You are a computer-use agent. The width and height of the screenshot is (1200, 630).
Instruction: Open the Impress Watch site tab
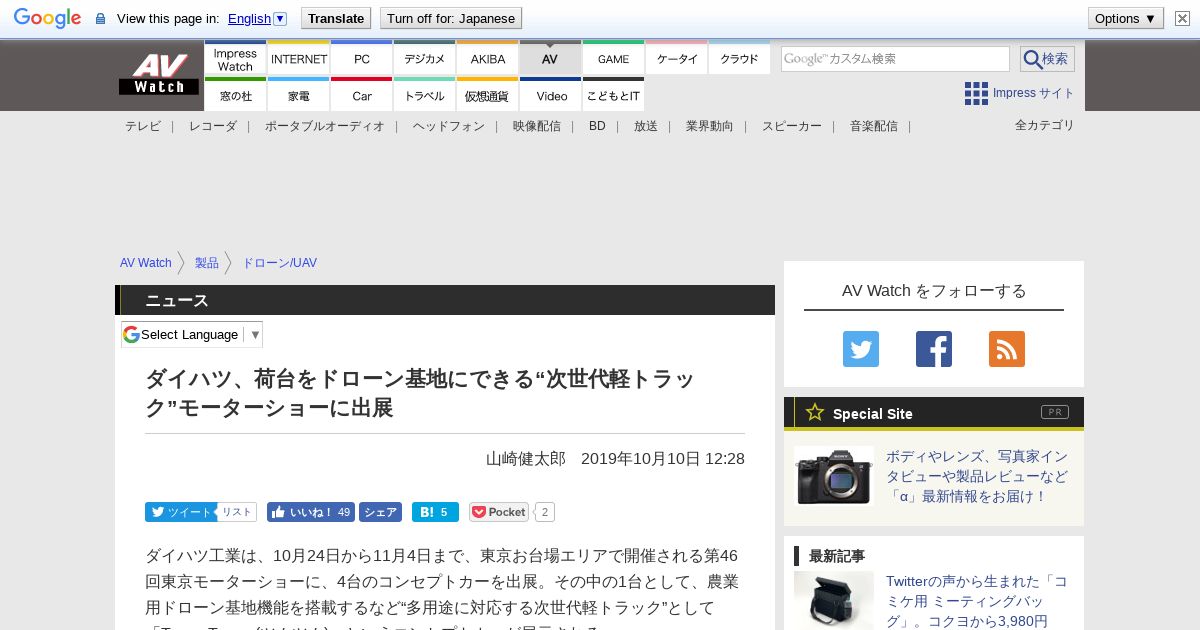coord(235,59)
